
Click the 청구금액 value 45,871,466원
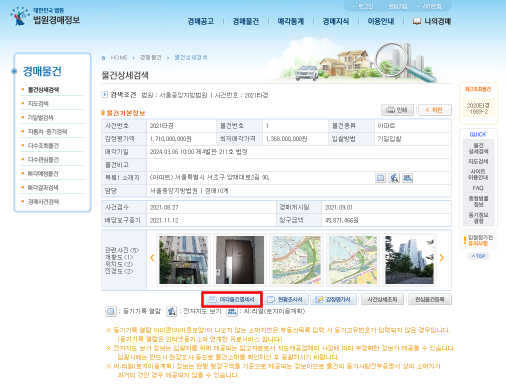341,220
